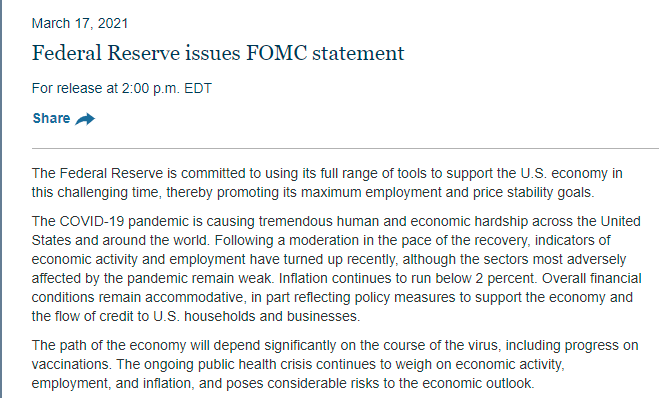Click the release time 2:00 p.m. EDT line

point(122,88)
